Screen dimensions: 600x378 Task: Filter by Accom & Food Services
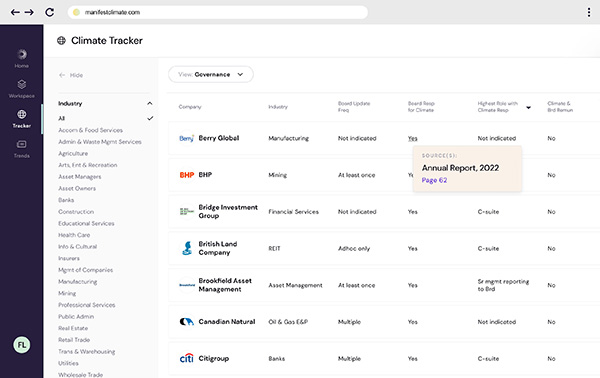(x=90, y=130)
